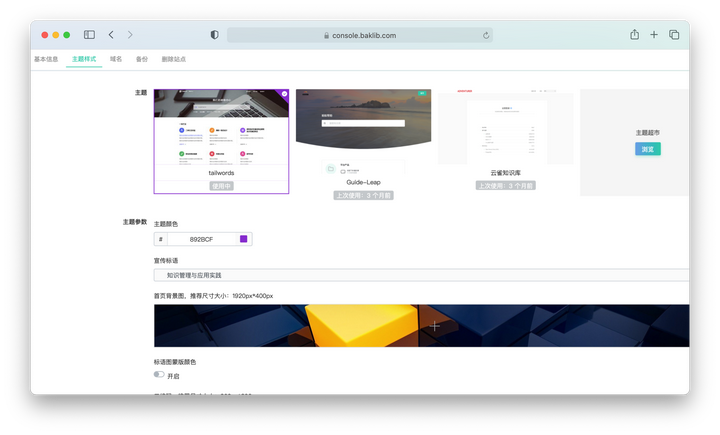Viewport: 720px width, 435px height.
Task: Choose the 云雀知识库 theme thumbnail
Action: (506, 127)
